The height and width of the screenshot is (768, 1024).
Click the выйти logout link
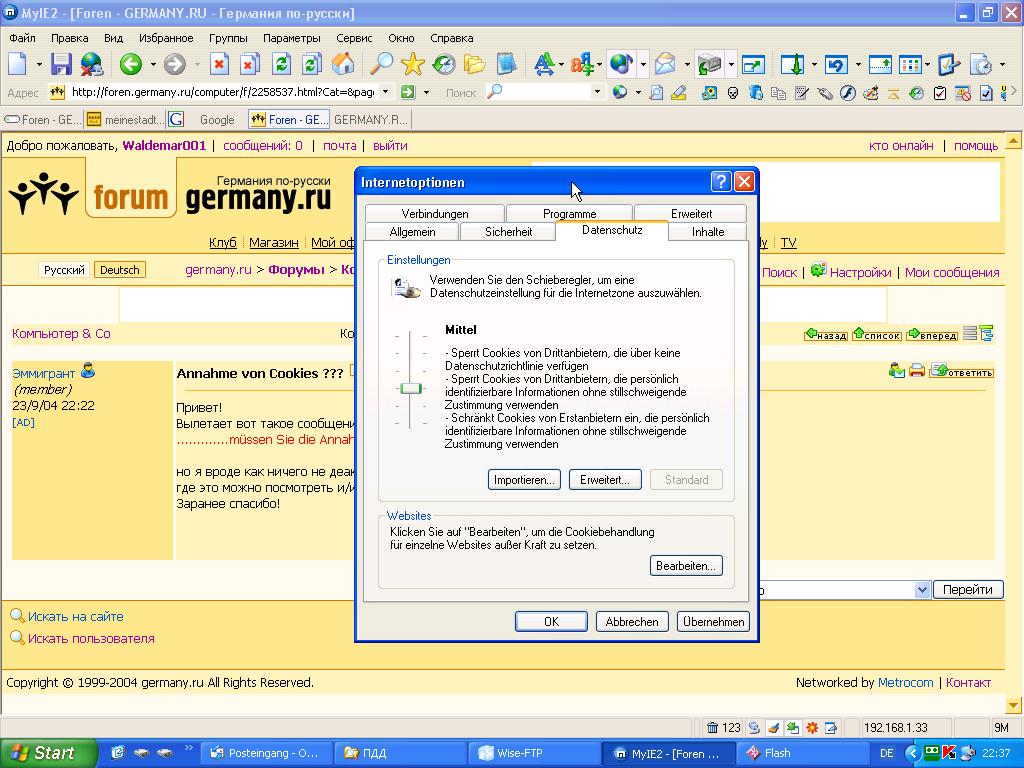(x=390, y=146)
